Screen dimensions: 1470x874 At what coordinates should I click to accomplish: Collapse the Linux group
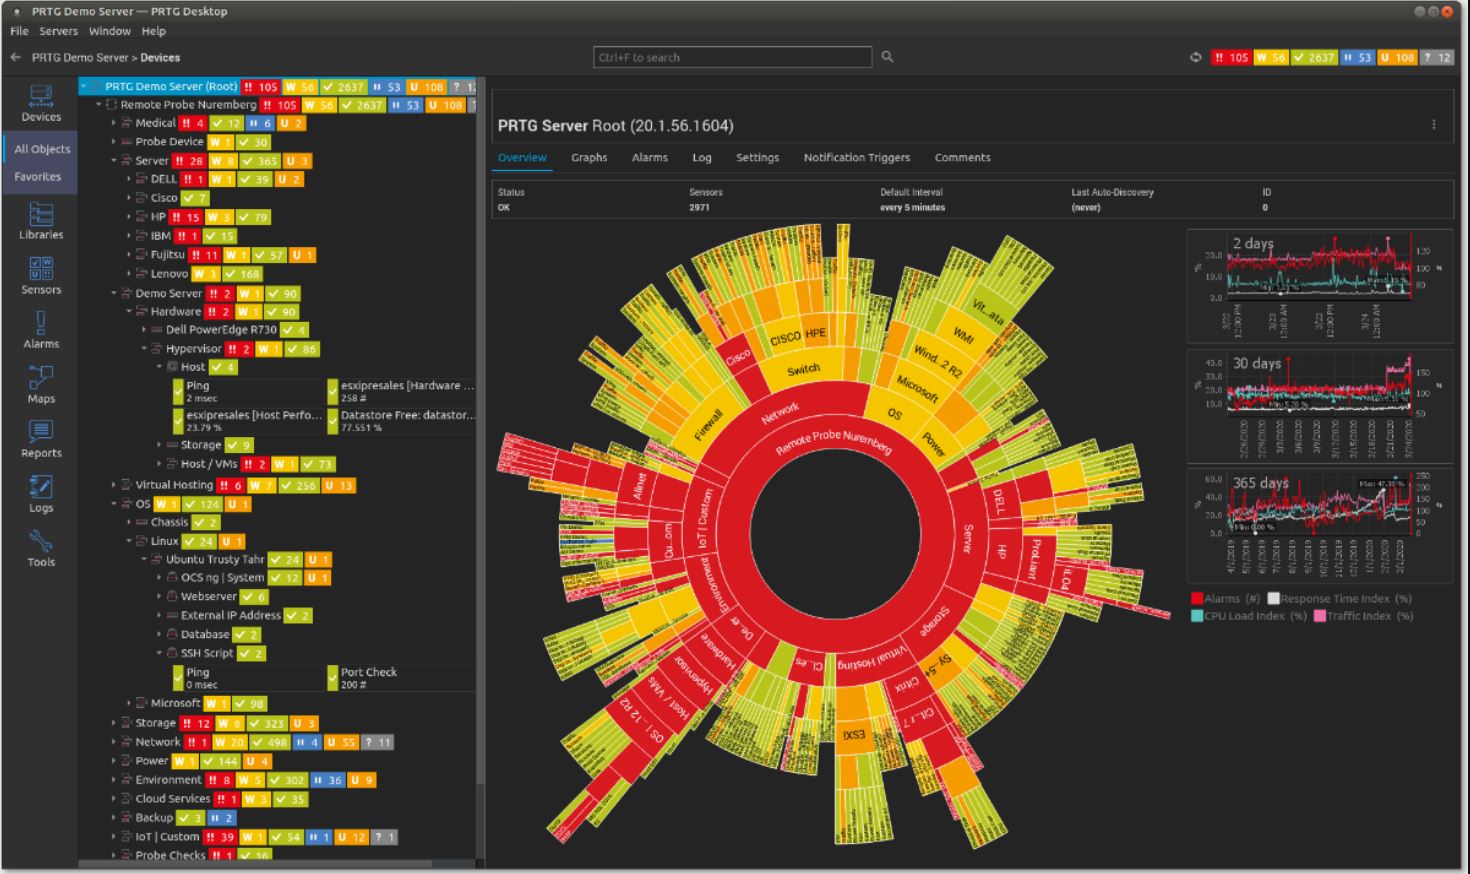pos(129,541)
